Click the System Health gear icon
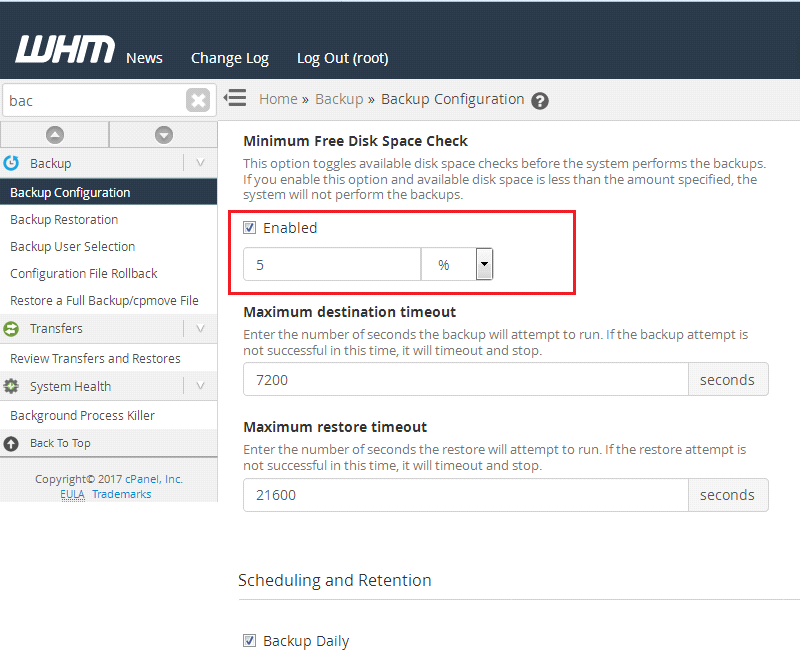 coord(11,387)
